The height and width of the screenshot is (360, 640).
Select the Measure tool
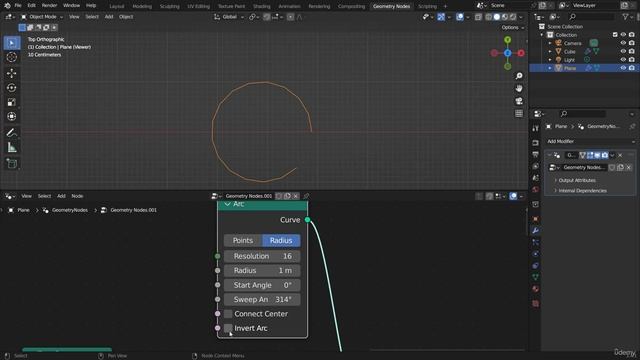click(x=11, y=147)
